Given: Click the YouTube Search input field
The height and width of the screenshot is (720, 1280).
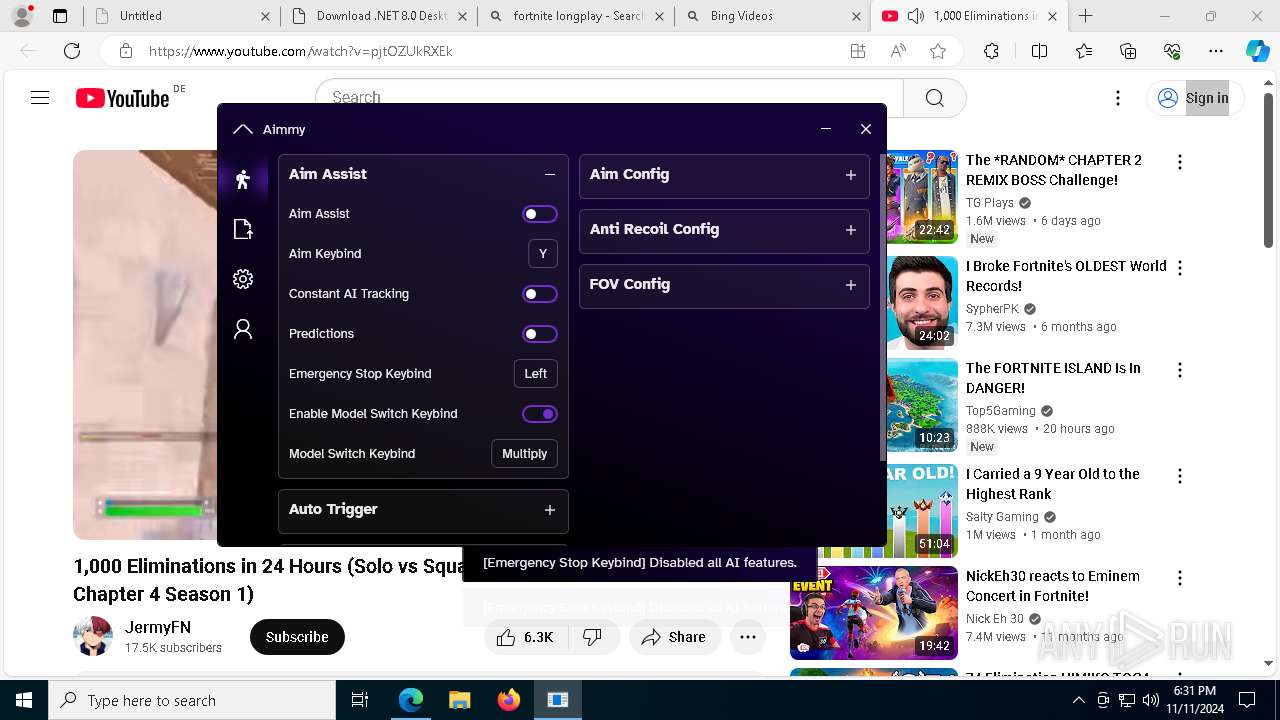Looking at the screenshot, I should [x=610, y=98].
